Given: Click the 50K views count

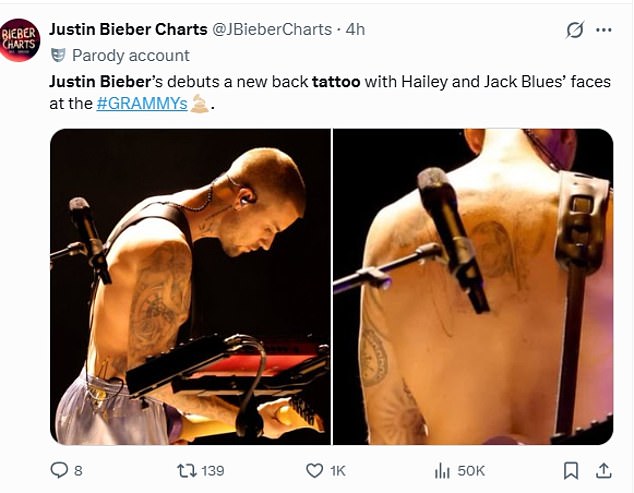Looking at the screenshot, I should click(x=471, y=470).
